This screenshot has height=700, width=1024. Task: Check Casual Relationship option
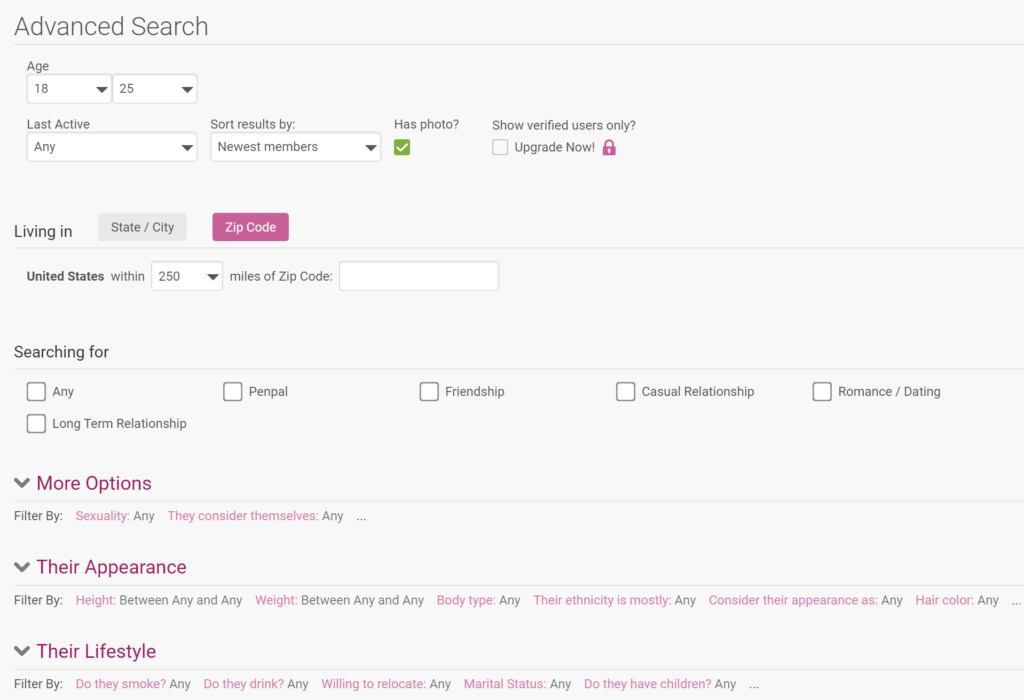(626, 392)
